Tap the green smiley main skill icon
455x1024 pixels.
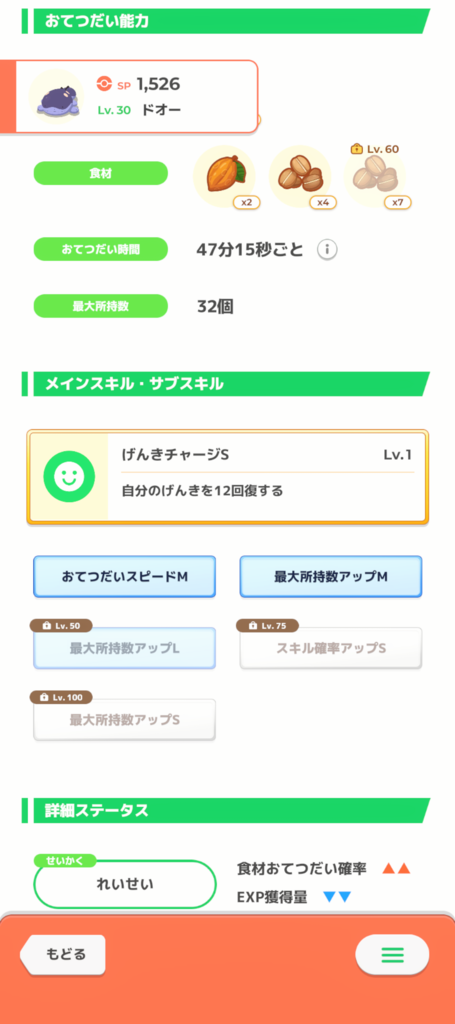pyautogui.click(x=69, y=477)
